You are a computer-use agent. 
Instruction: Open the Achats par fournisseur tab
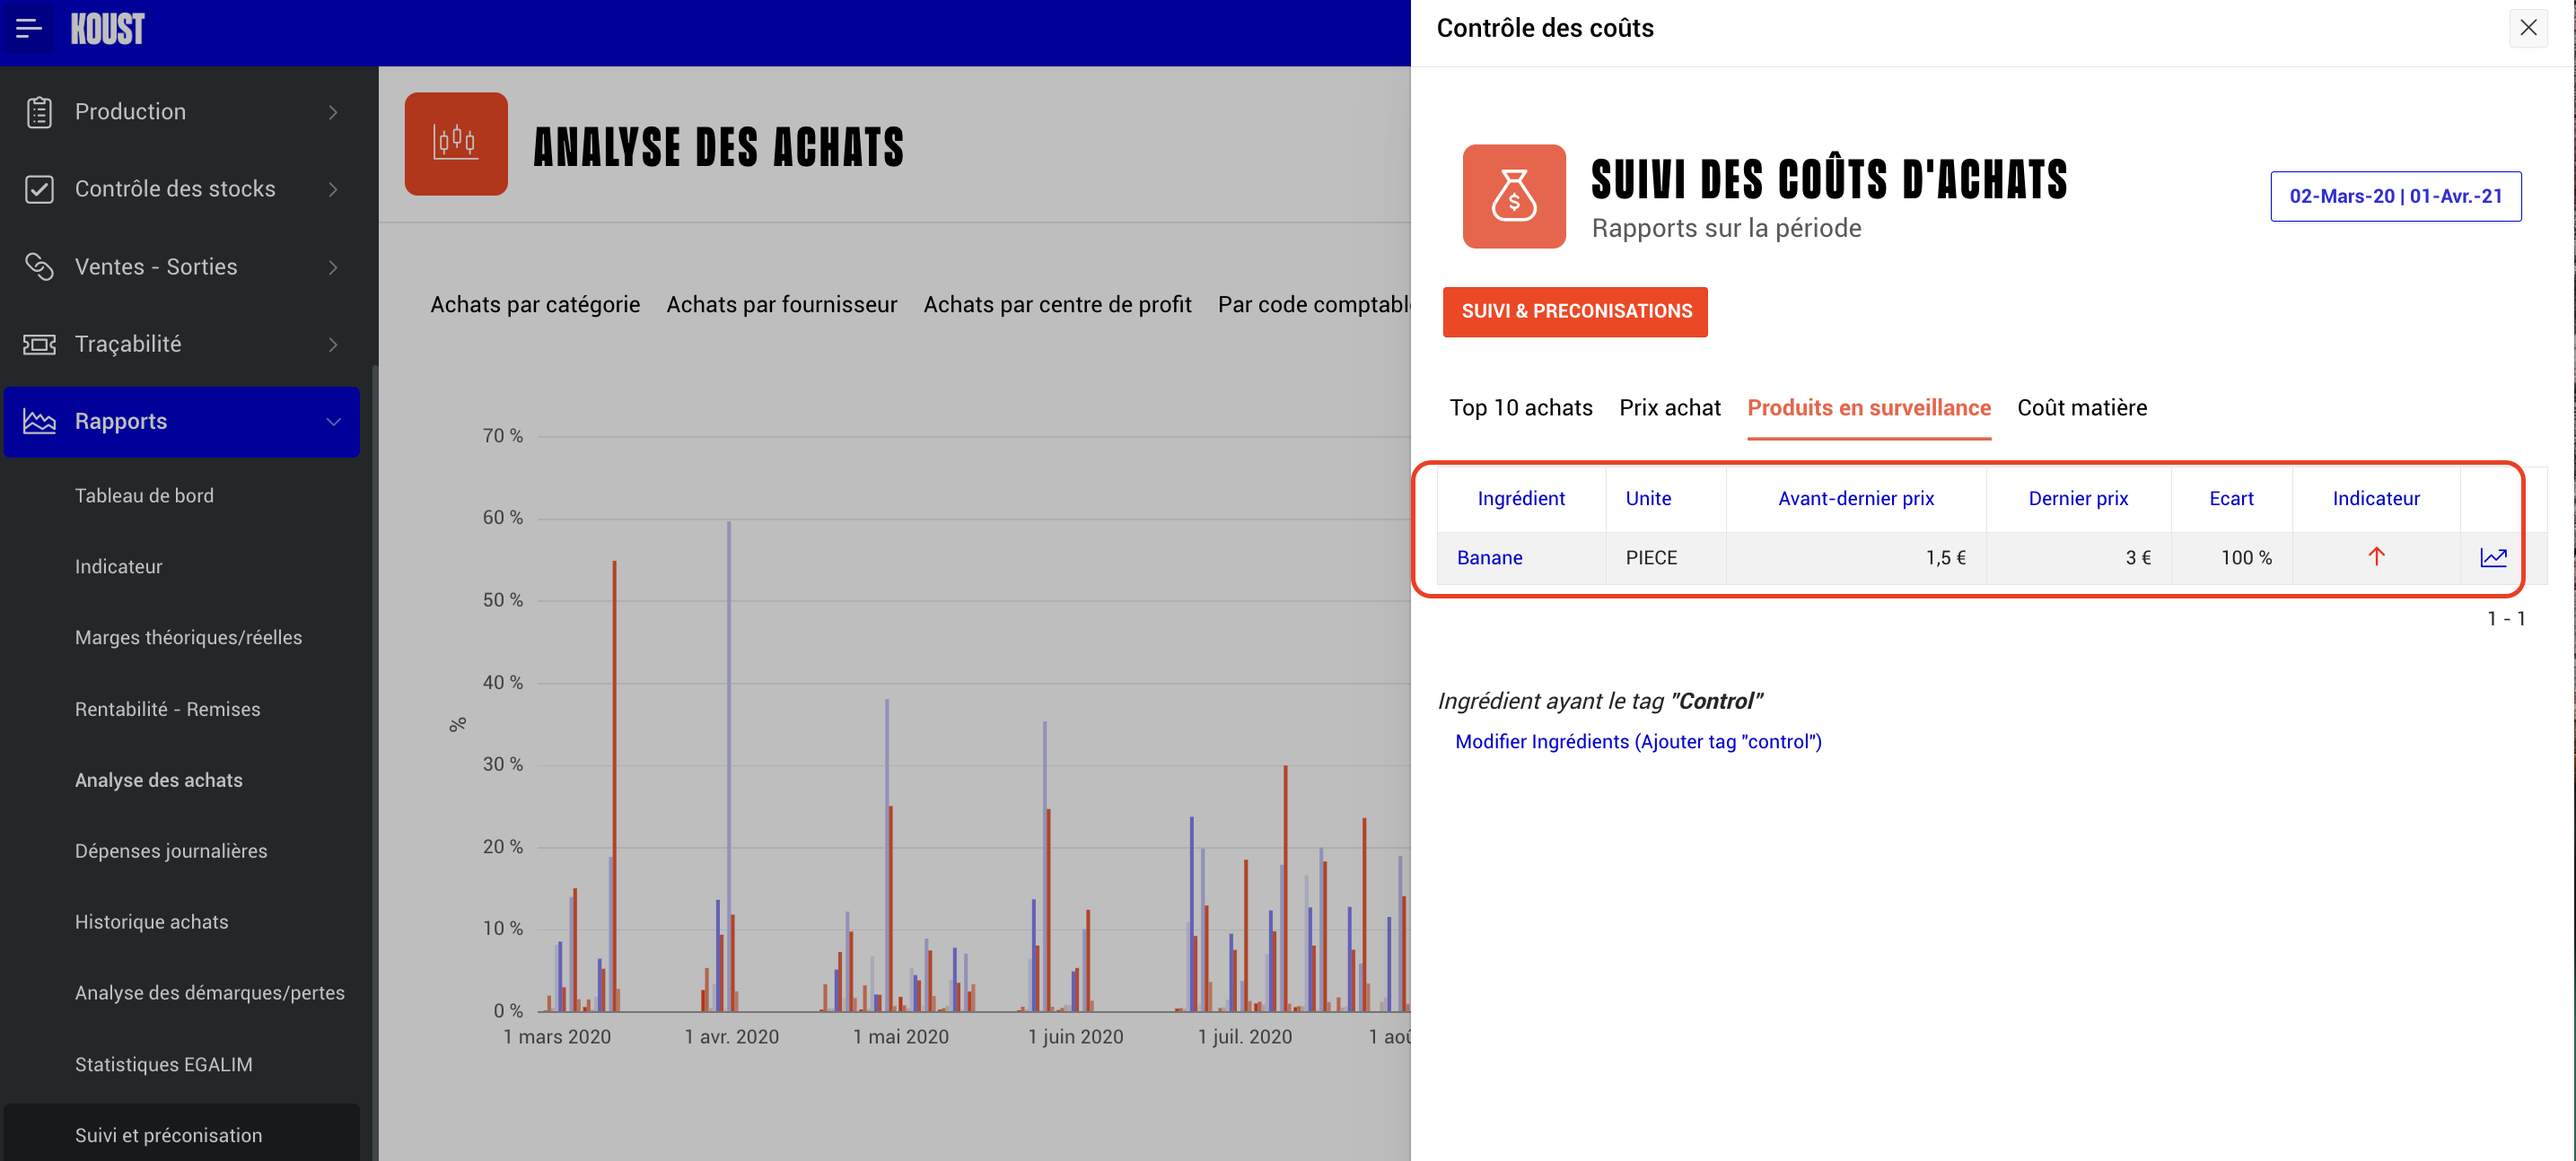click(782, 305)
